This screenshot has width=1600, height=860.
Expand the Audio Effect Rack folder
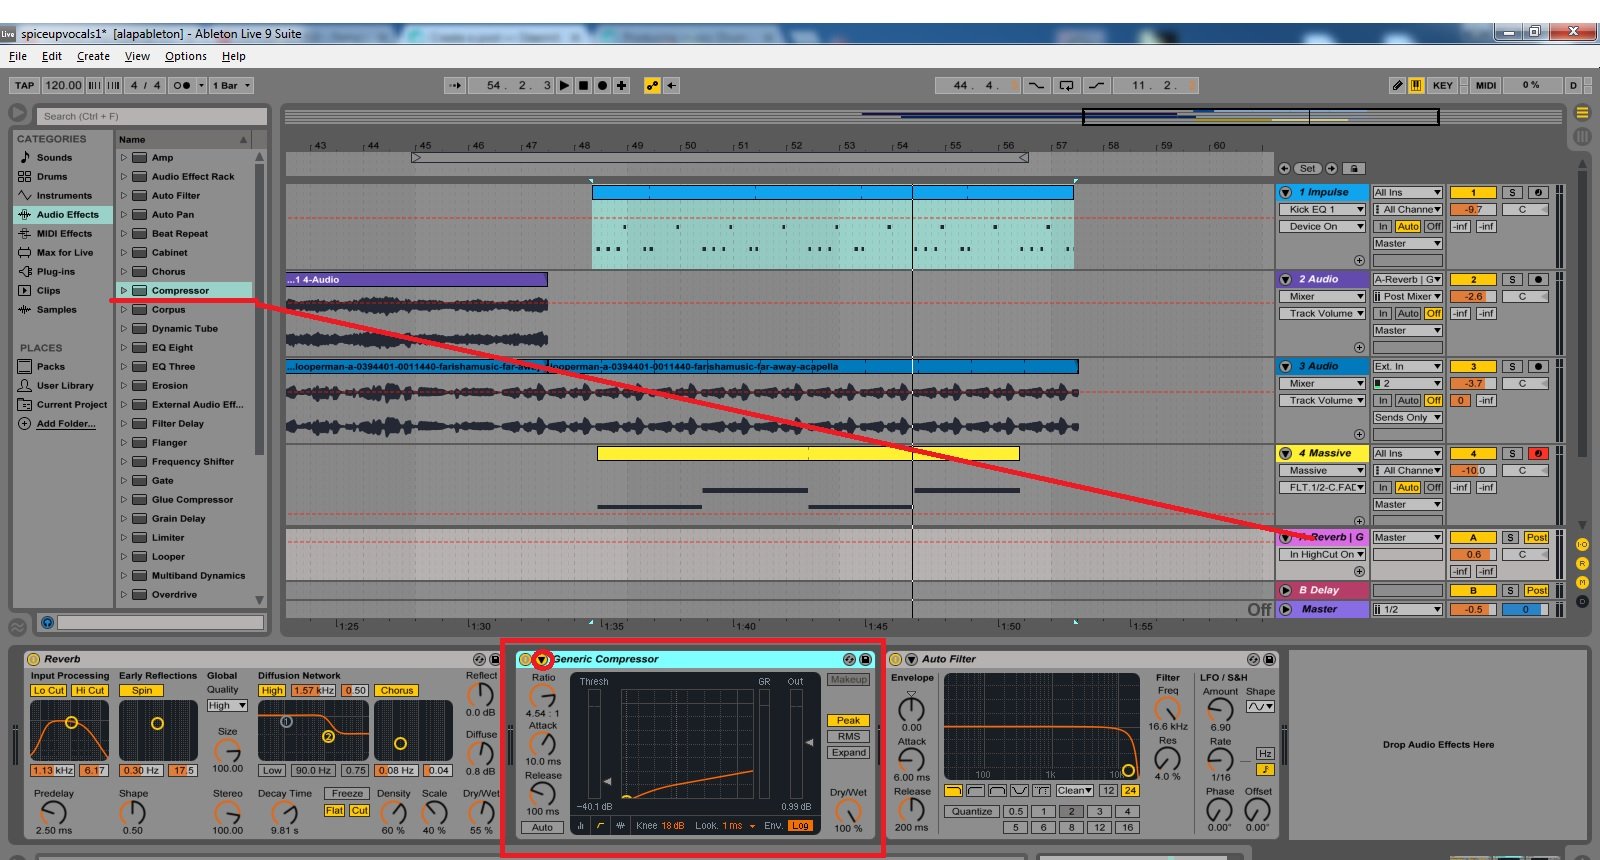point(124,177)
